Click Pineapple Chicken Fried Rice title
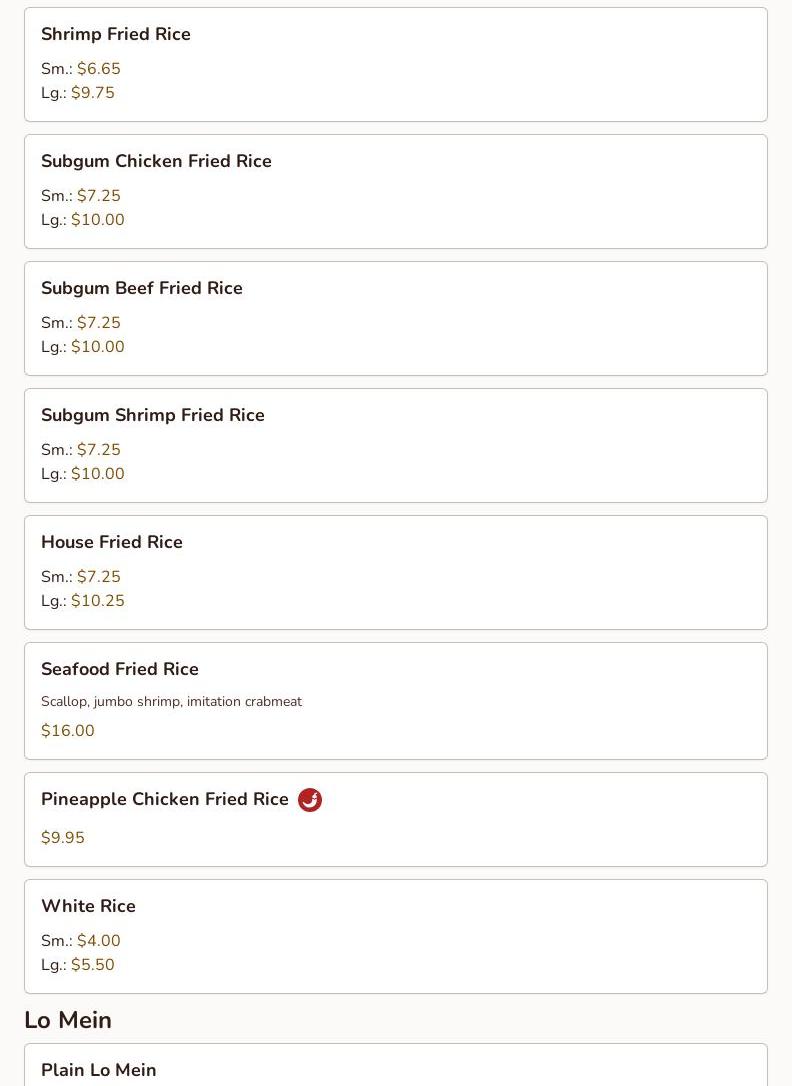This screenshot has height=1086, width=792. [x=165, y=799]
